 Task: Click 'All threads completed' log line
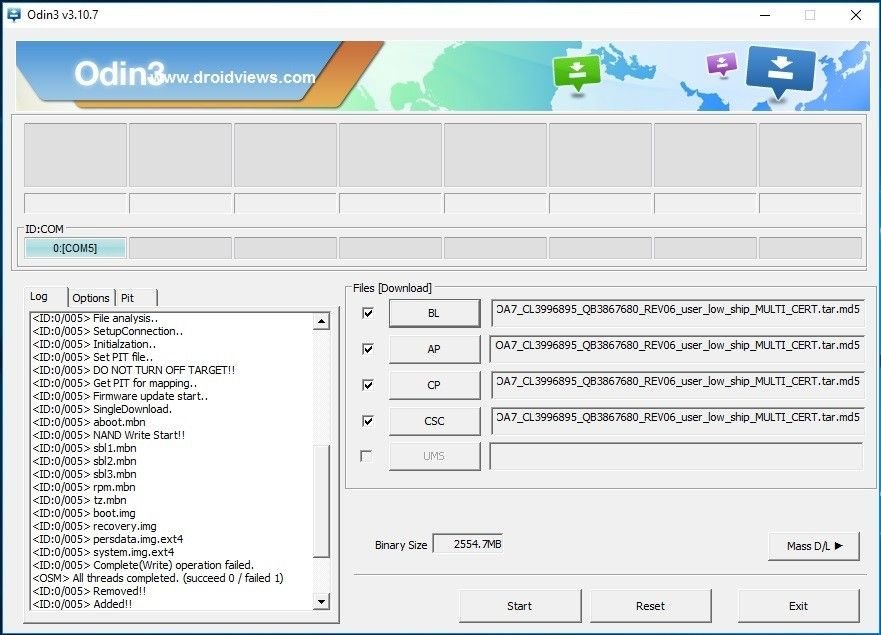point(158,578)
